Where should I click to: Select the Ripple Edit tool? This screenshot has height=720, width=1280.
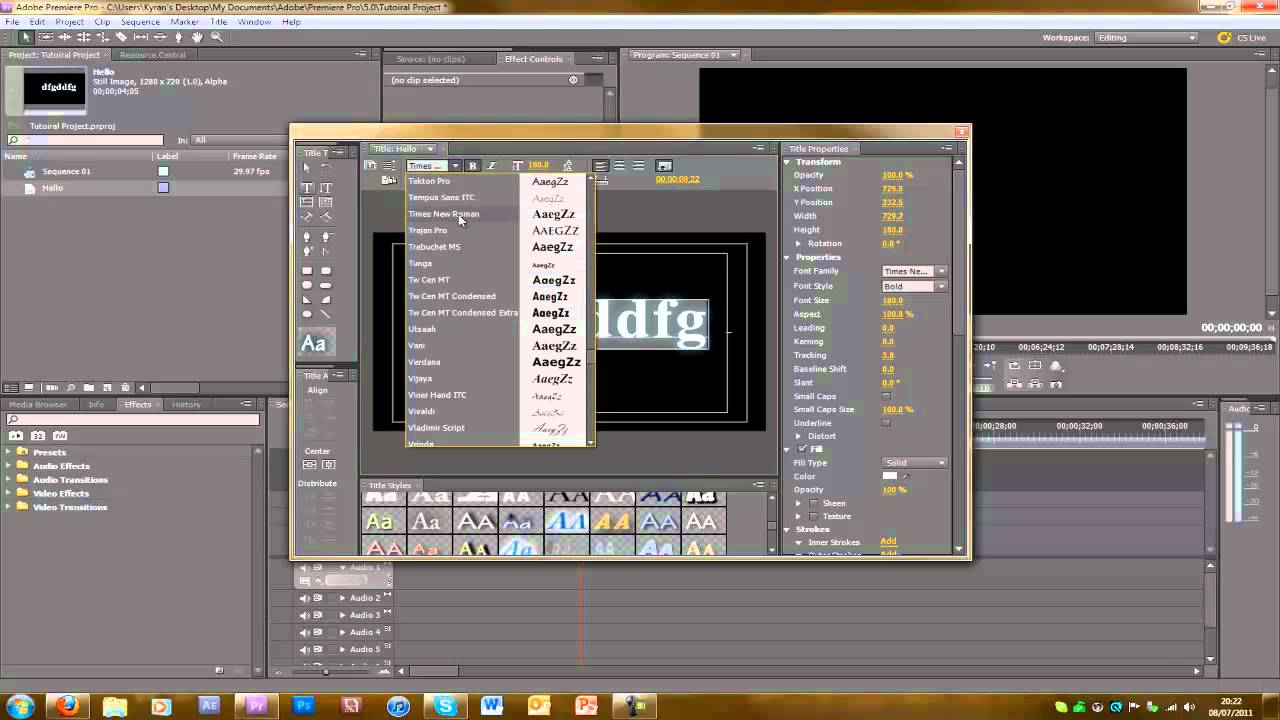(64, 37)
